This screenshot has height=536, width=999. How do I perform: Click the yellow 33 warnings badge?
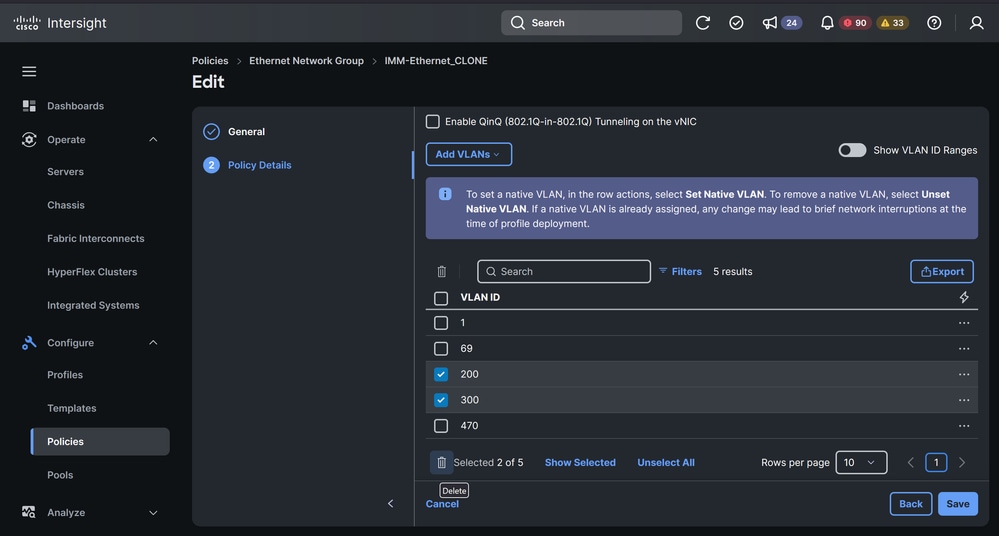tap(892, 23)
